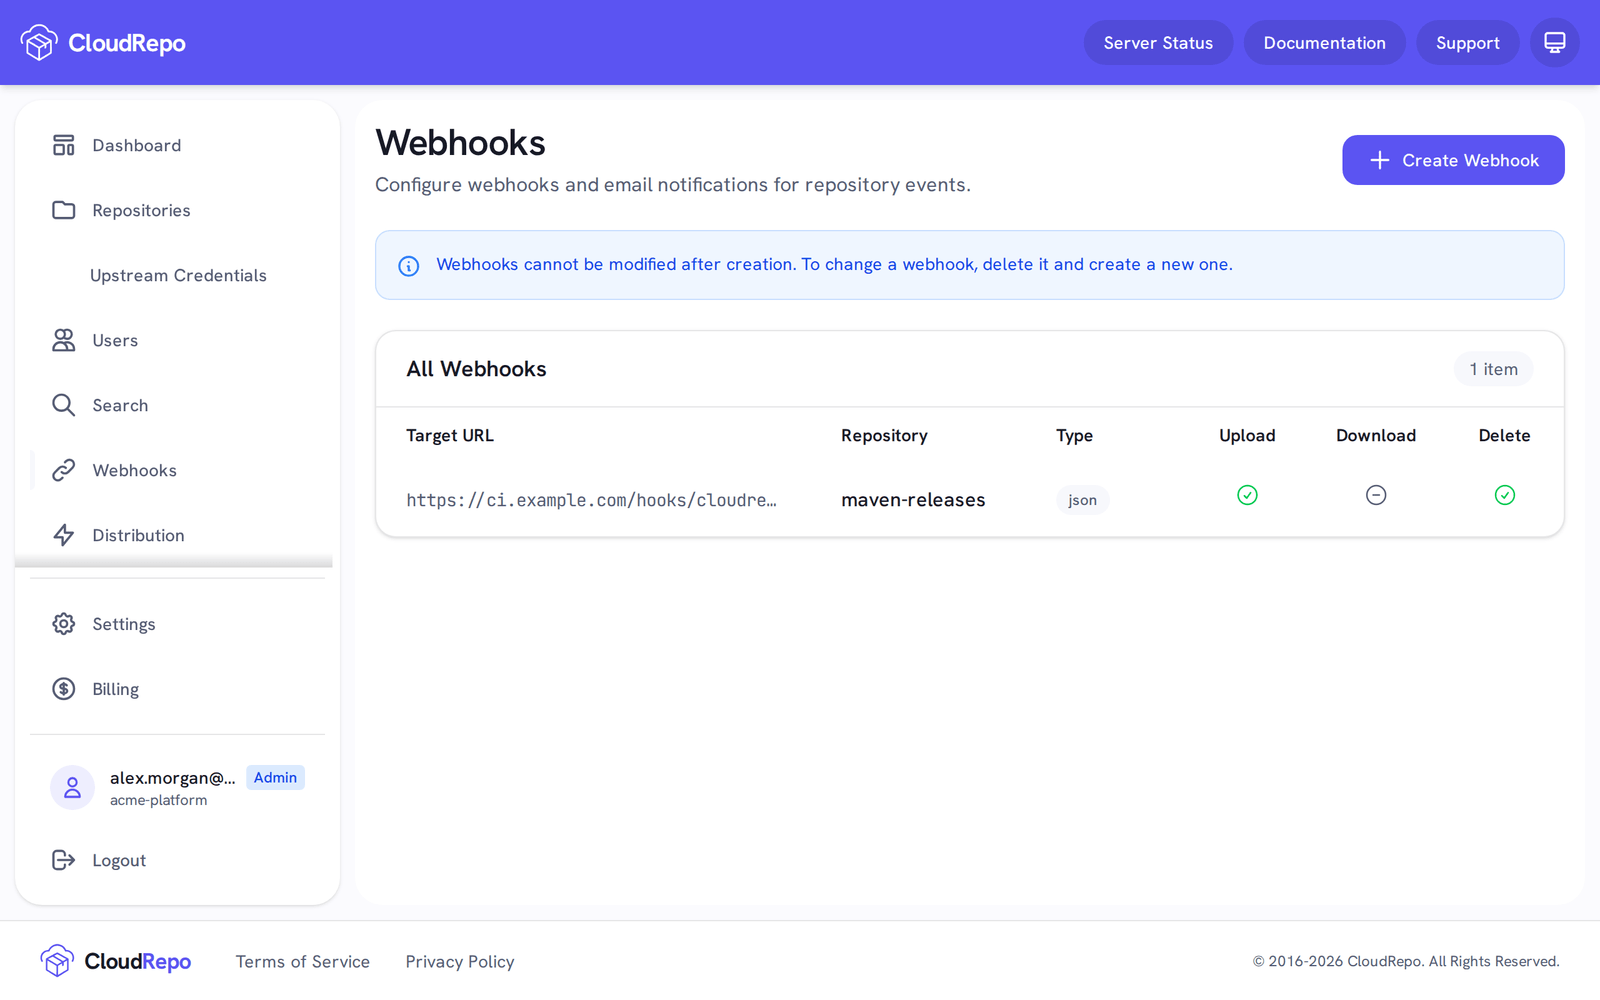Click the Repositories folder icon

(x=64, y=210)
